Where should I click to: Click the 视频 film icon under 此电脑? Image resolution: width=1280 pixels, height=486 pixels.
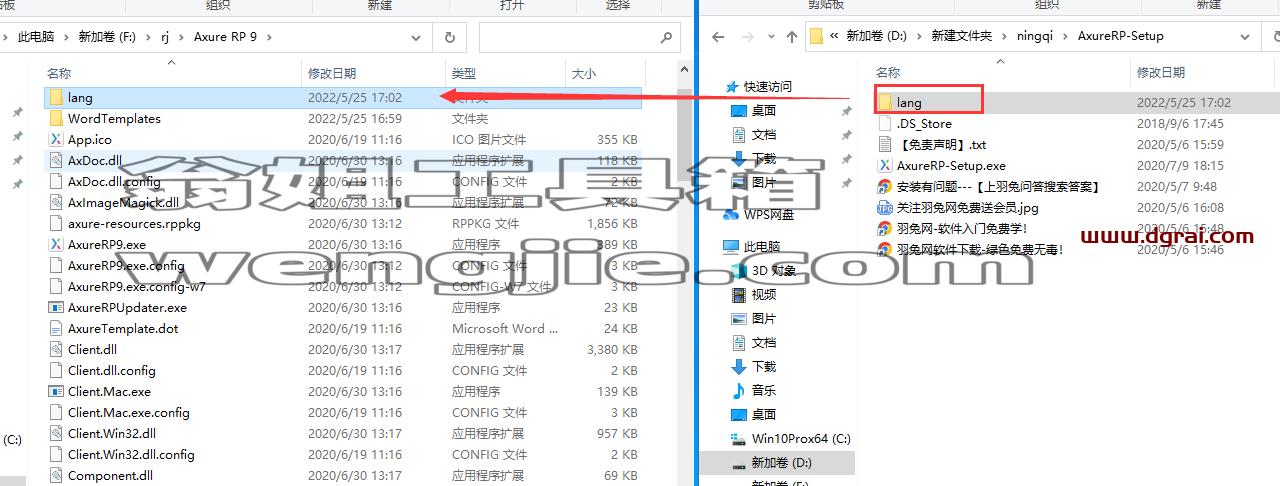point(739,295)
